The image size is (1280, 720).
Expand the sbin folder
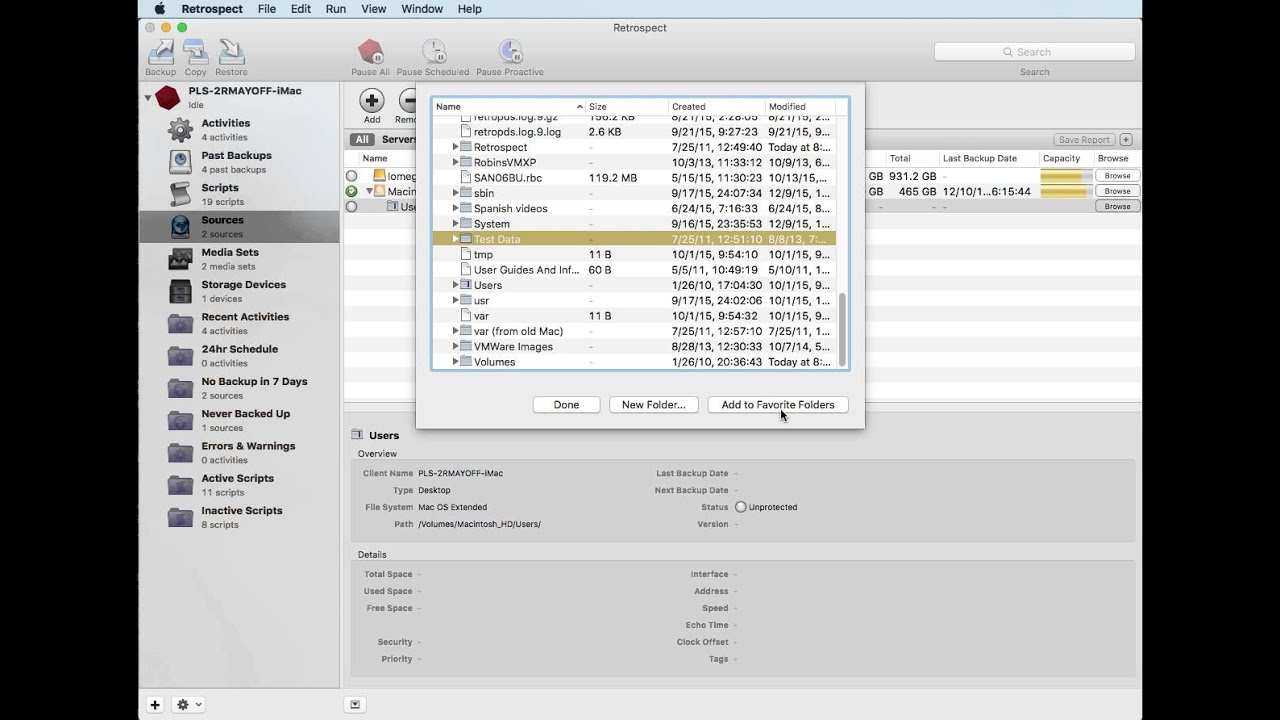pos(455,193)
